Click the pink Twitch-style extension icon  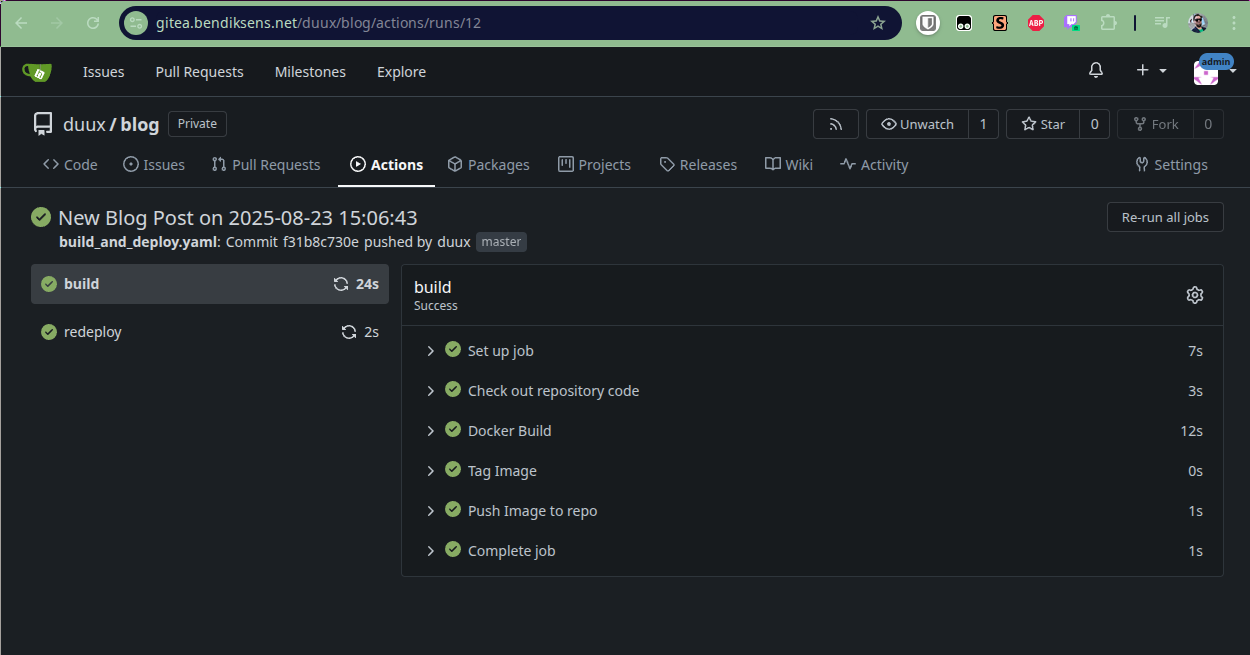(1072, 23)
